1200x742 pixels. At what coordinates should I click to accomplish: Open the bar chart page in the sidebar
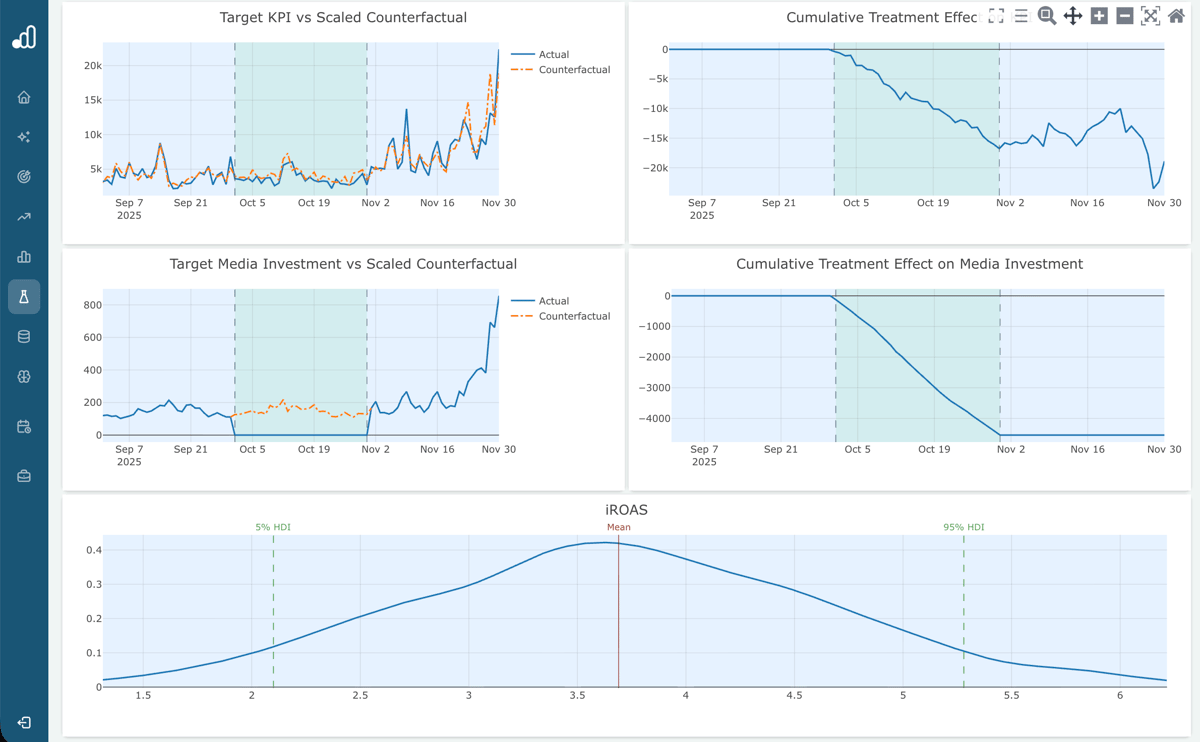(24, 257)
